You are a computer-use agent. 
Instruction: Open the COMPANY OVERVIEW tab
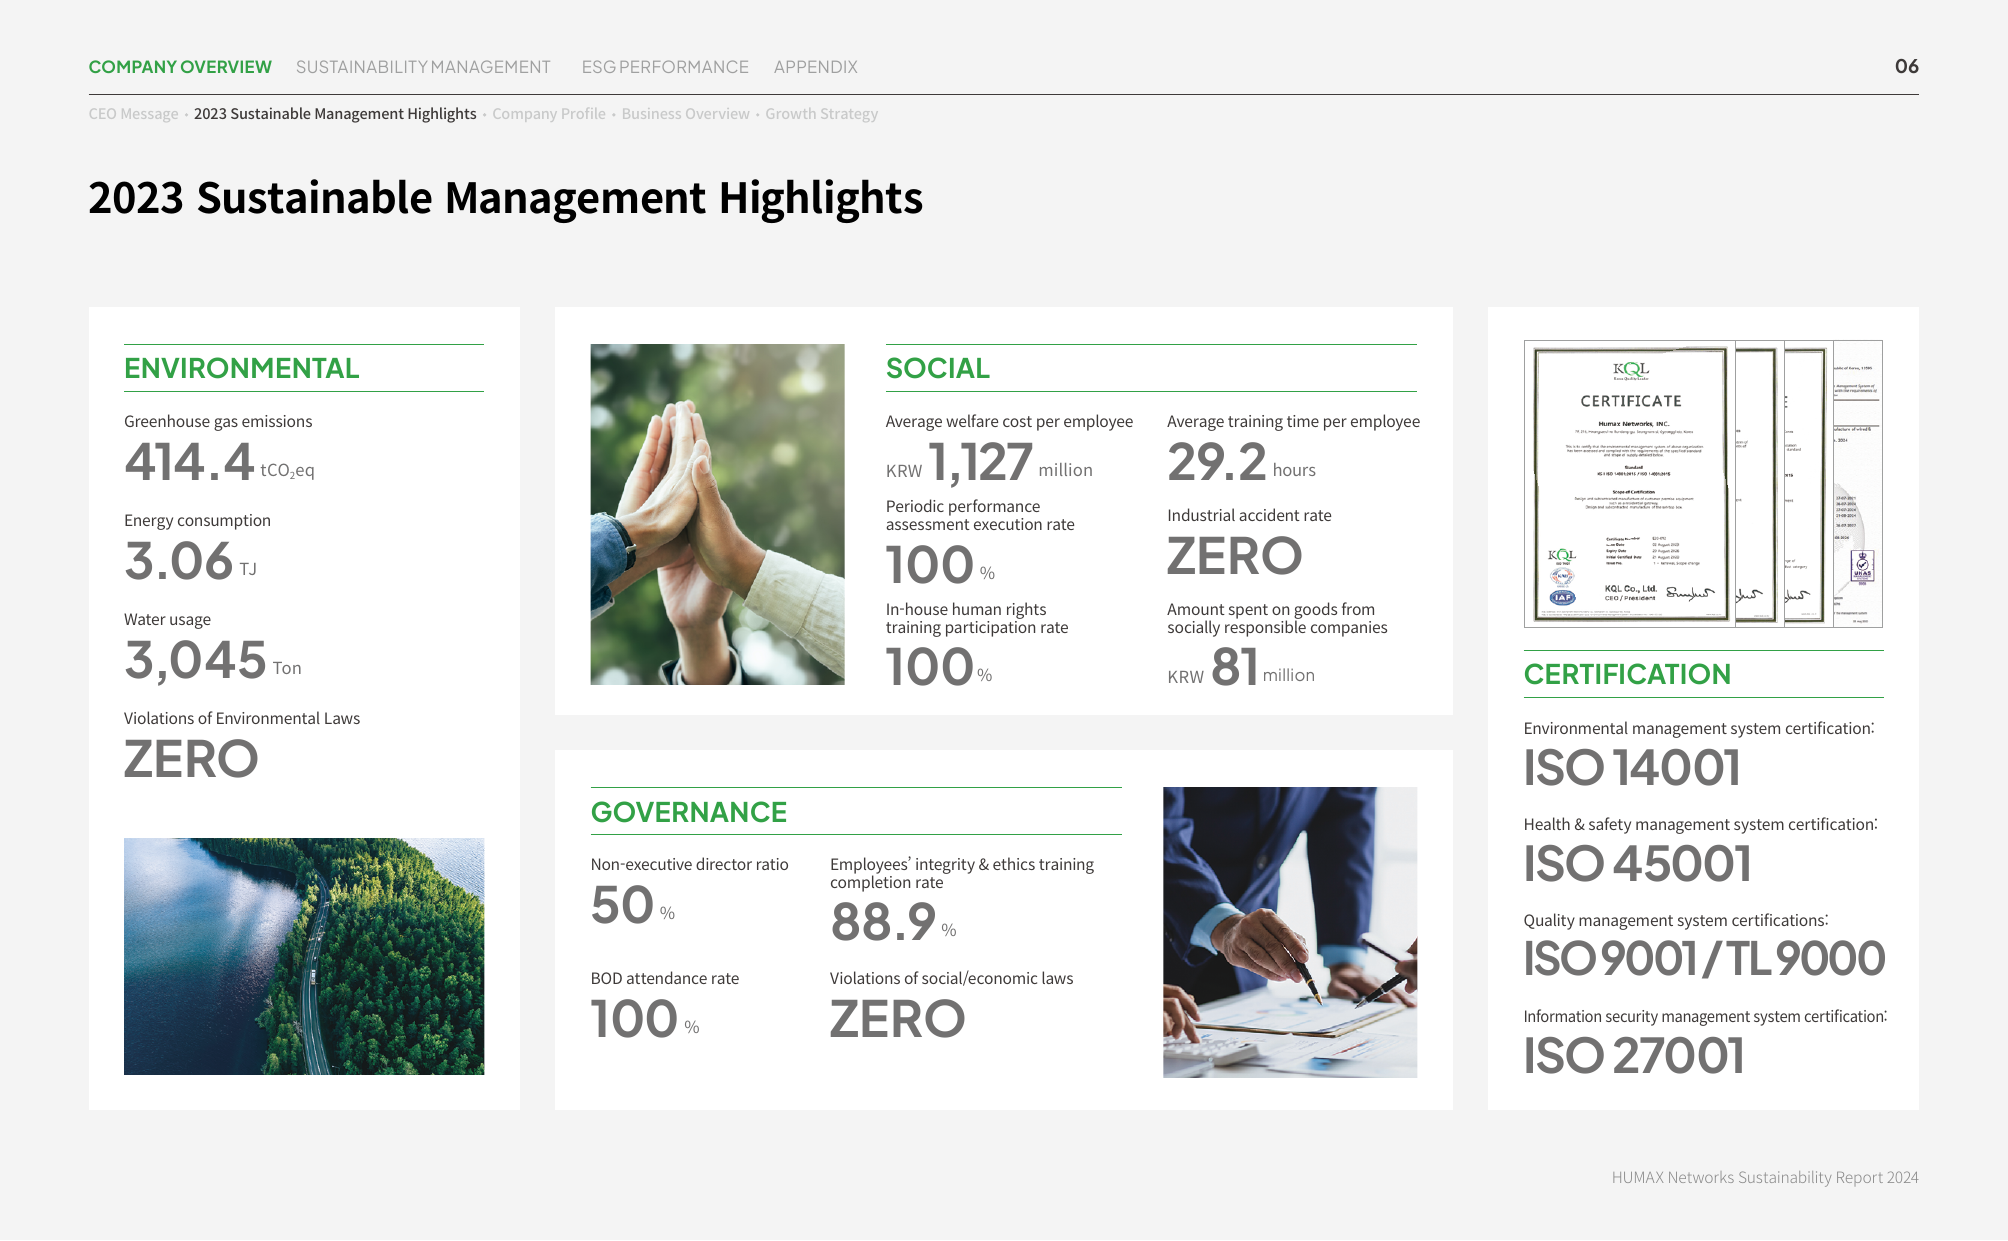pos(180,67)
